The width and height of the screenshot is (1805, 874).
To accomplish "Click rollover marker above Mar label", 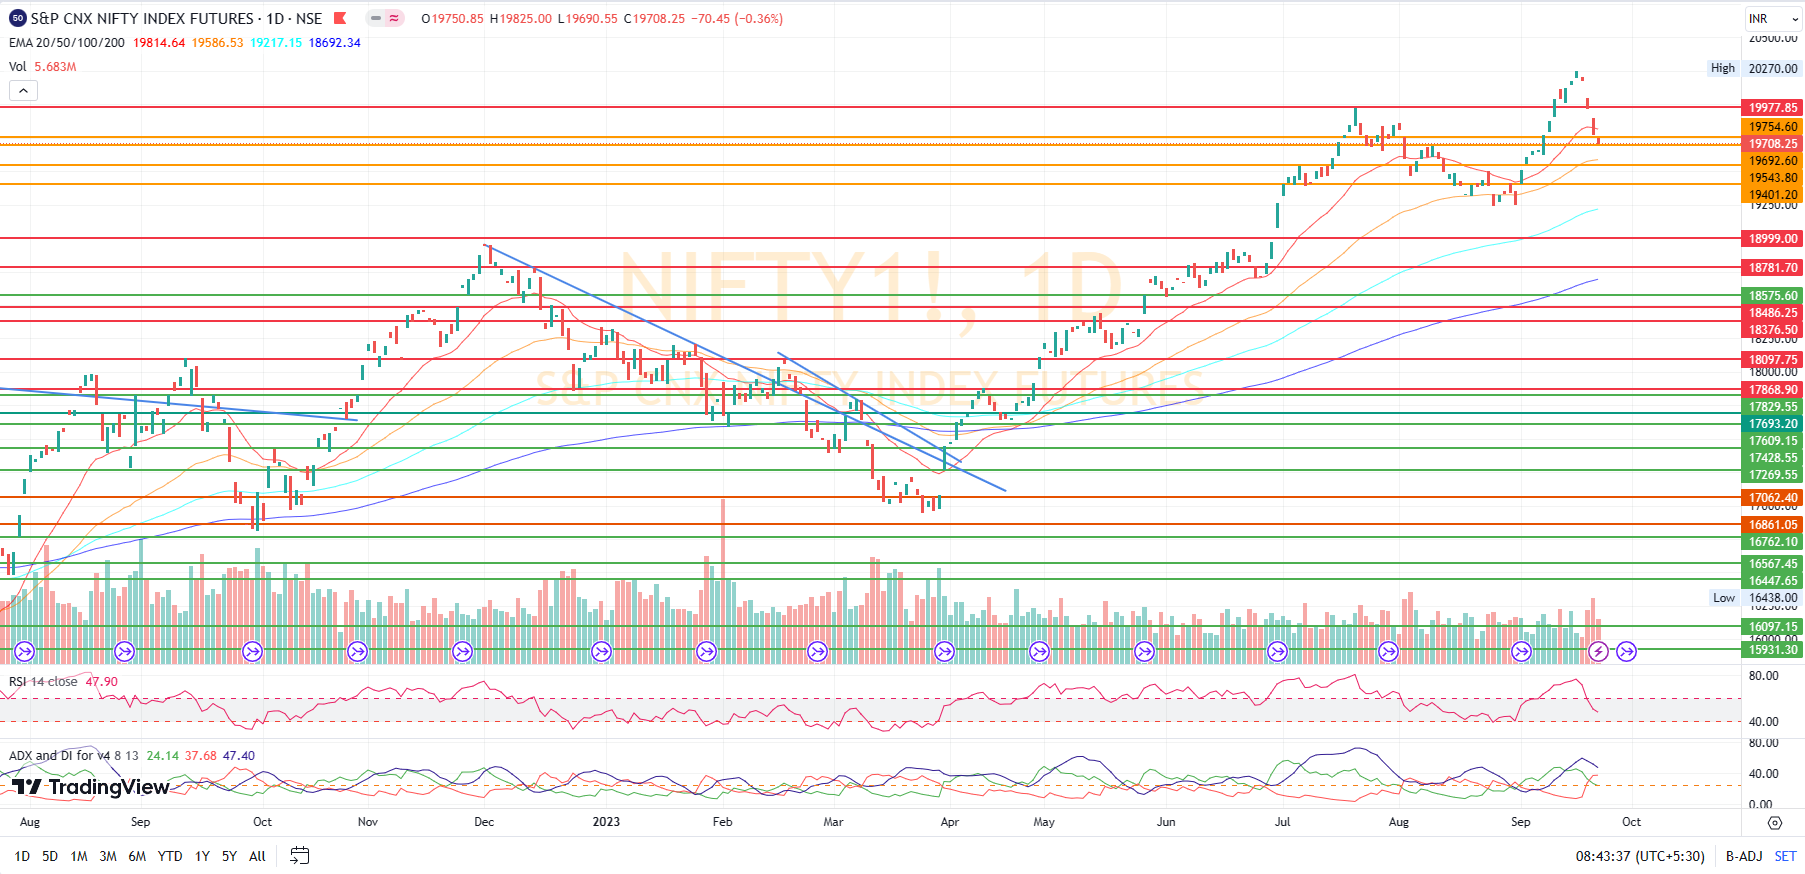I will pyautogui.click(x=817, y=652).
